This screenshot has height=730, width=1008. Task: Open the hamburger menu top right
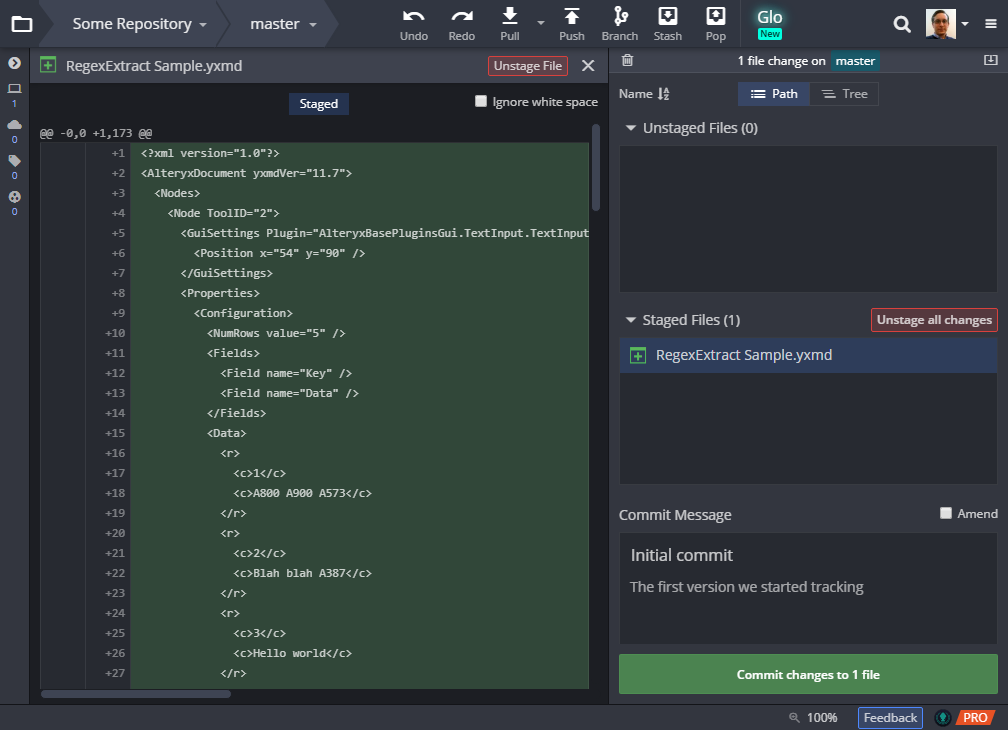point(989,23)
